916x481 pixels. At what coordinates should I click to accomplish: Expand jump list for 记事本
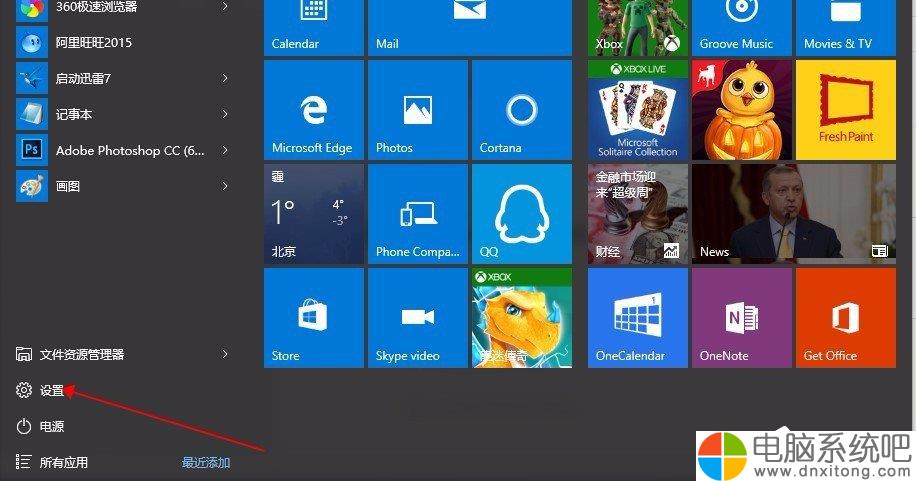pos(225,115)
